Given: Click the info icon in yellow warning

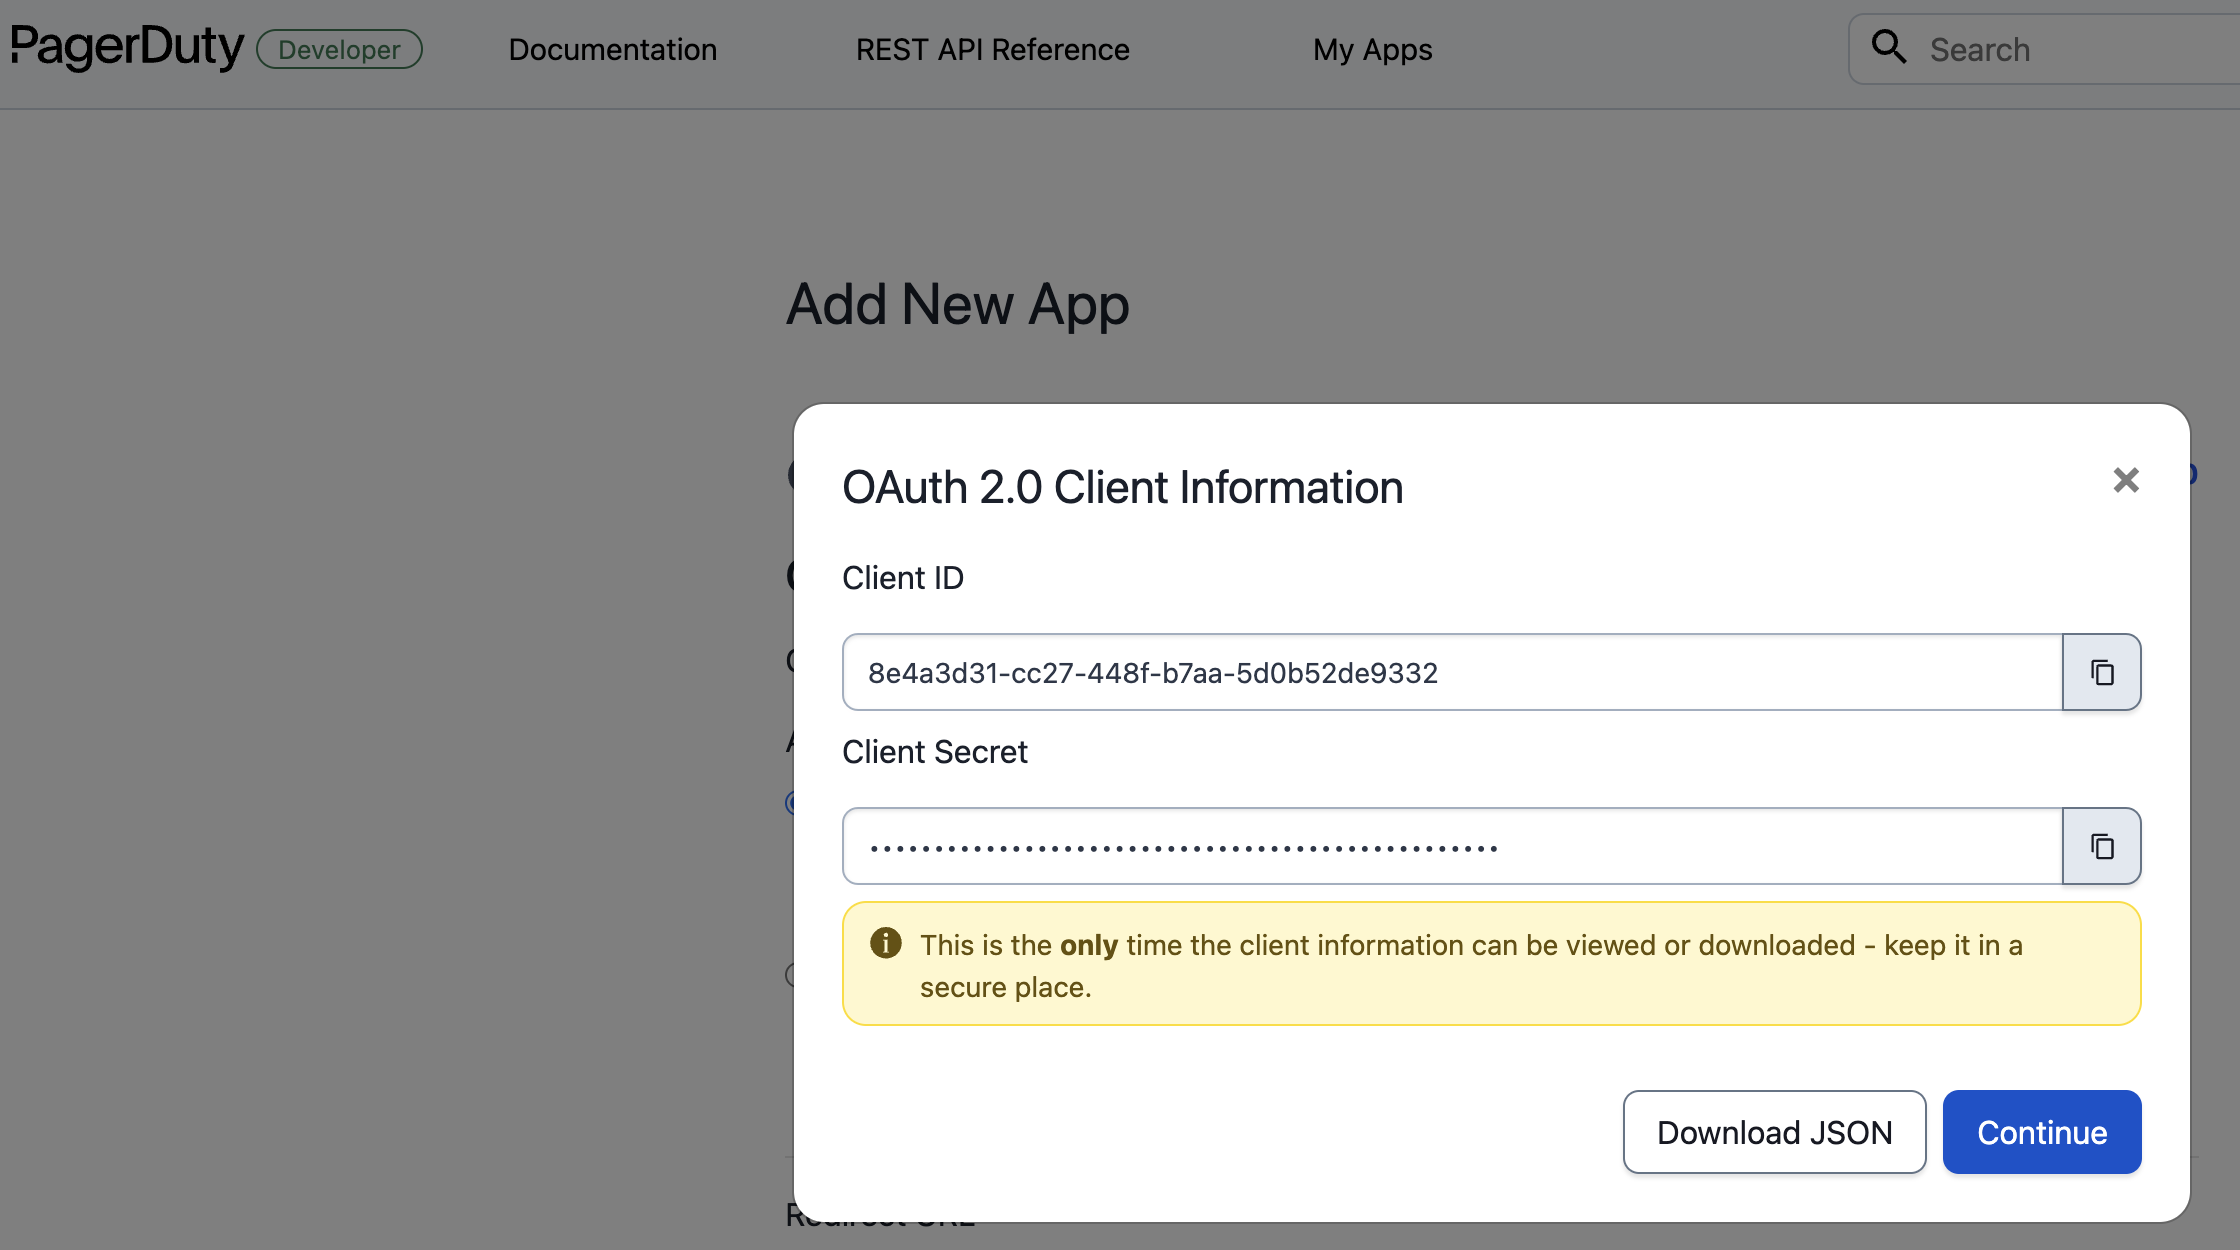Looking at the screenshot, I should [885, 943].
